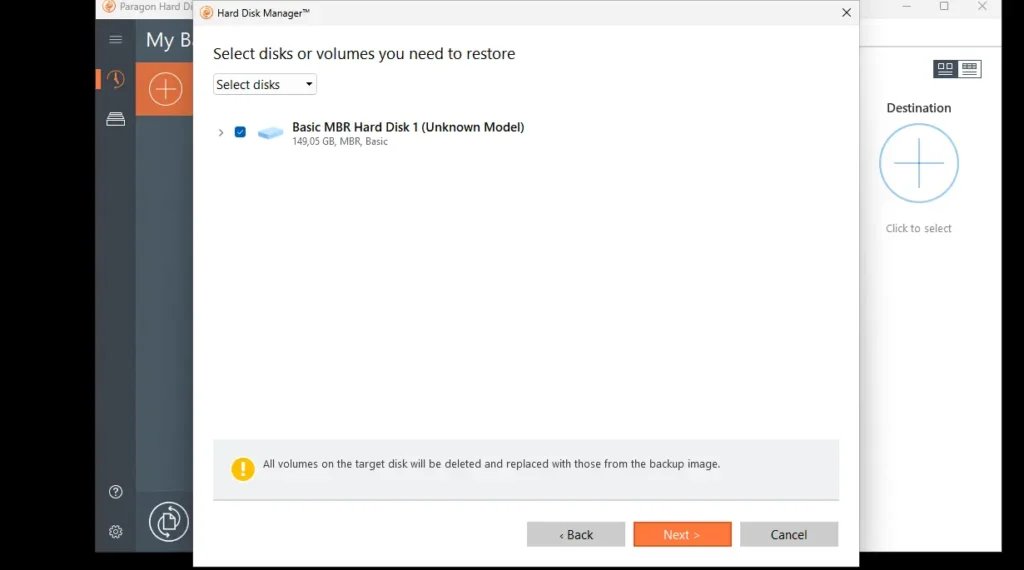Open the Select disks dropdown
1024x570 pixels.
(x=265, y=85)
